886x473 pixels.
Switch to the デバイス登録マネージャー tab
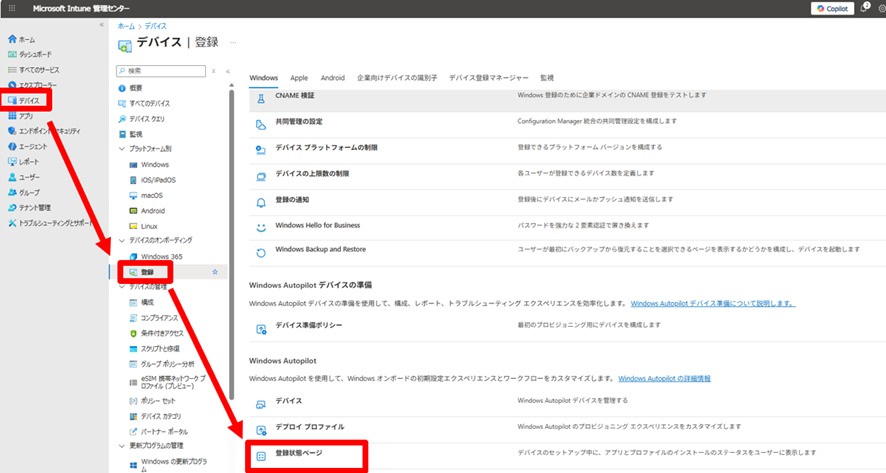click(487, 78)
